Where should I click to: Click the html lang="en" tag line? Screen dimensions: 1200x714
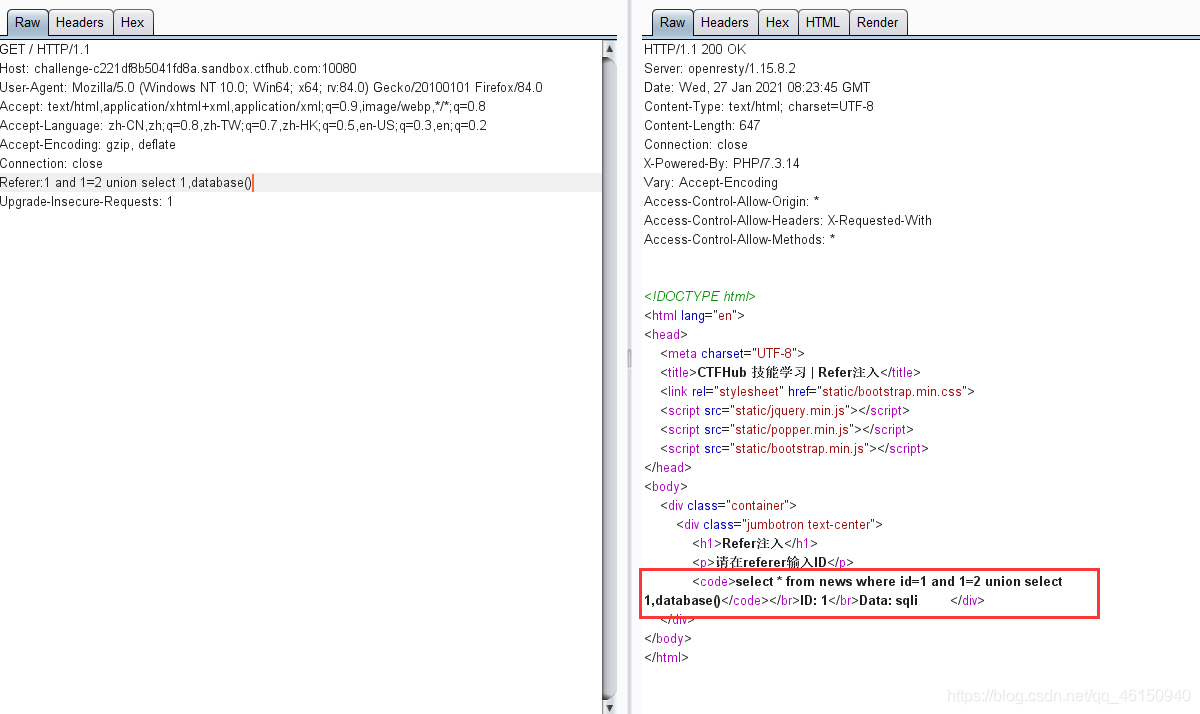pyautogui.click(x=695, y=315)
